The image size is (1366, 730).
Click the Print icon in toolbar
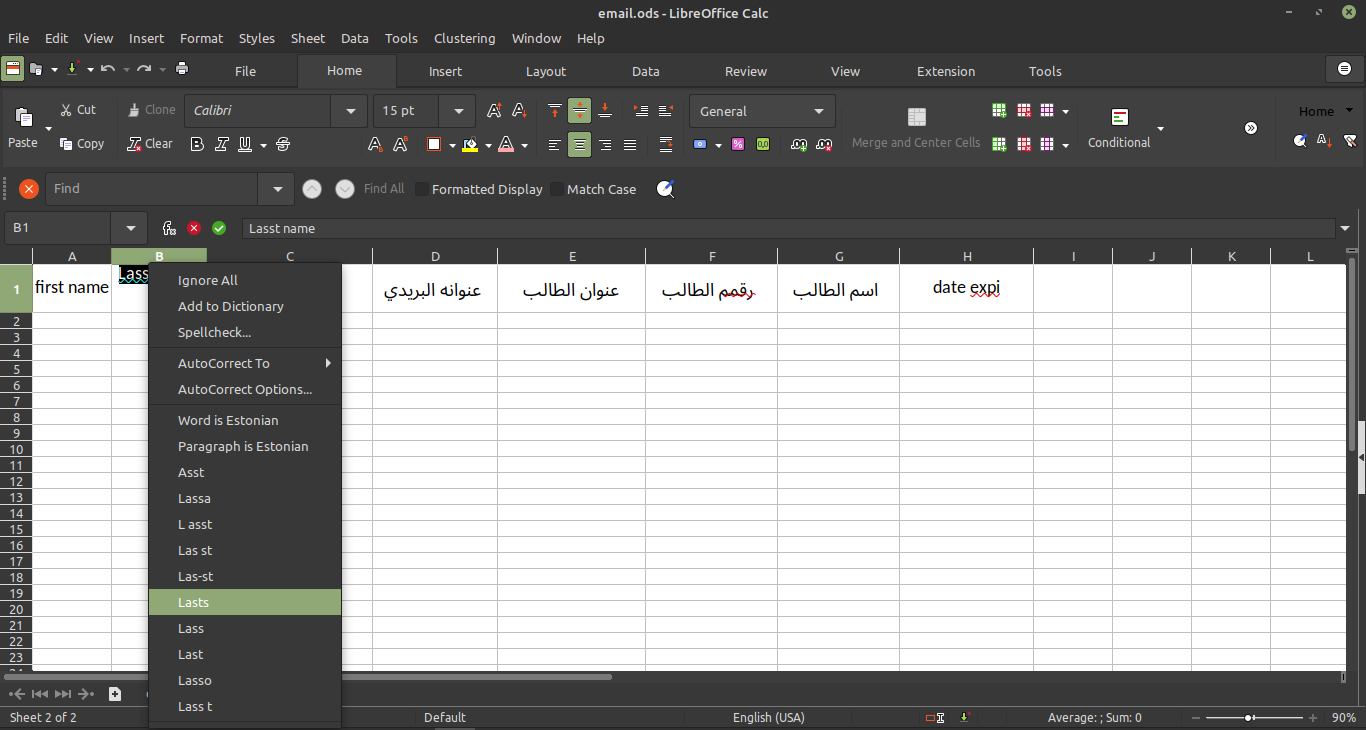(x=182, y=69)
